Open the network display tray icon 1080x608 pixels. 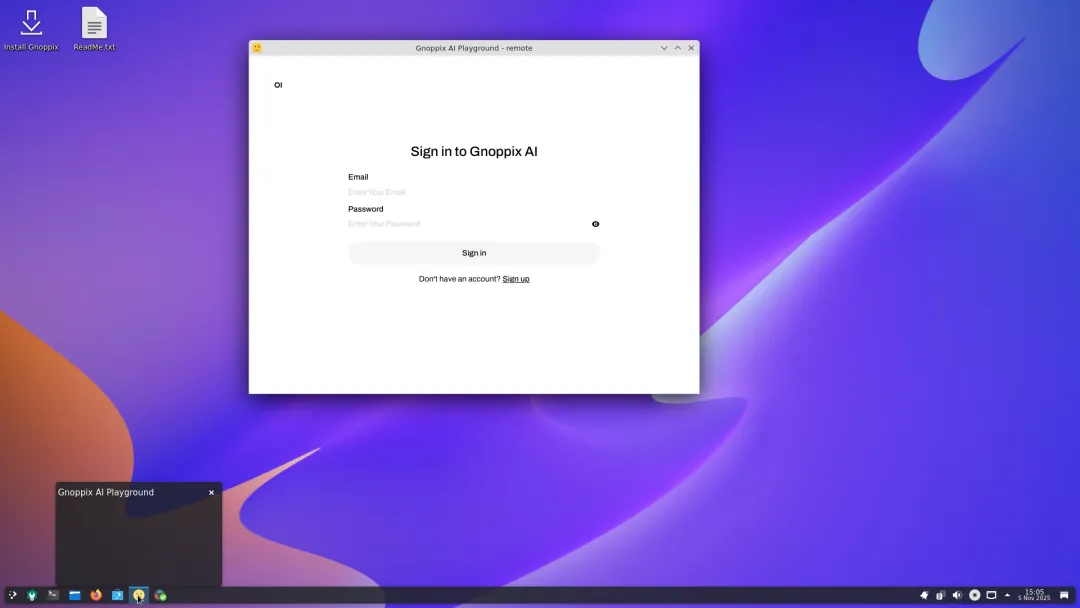(x=991, y=595)
